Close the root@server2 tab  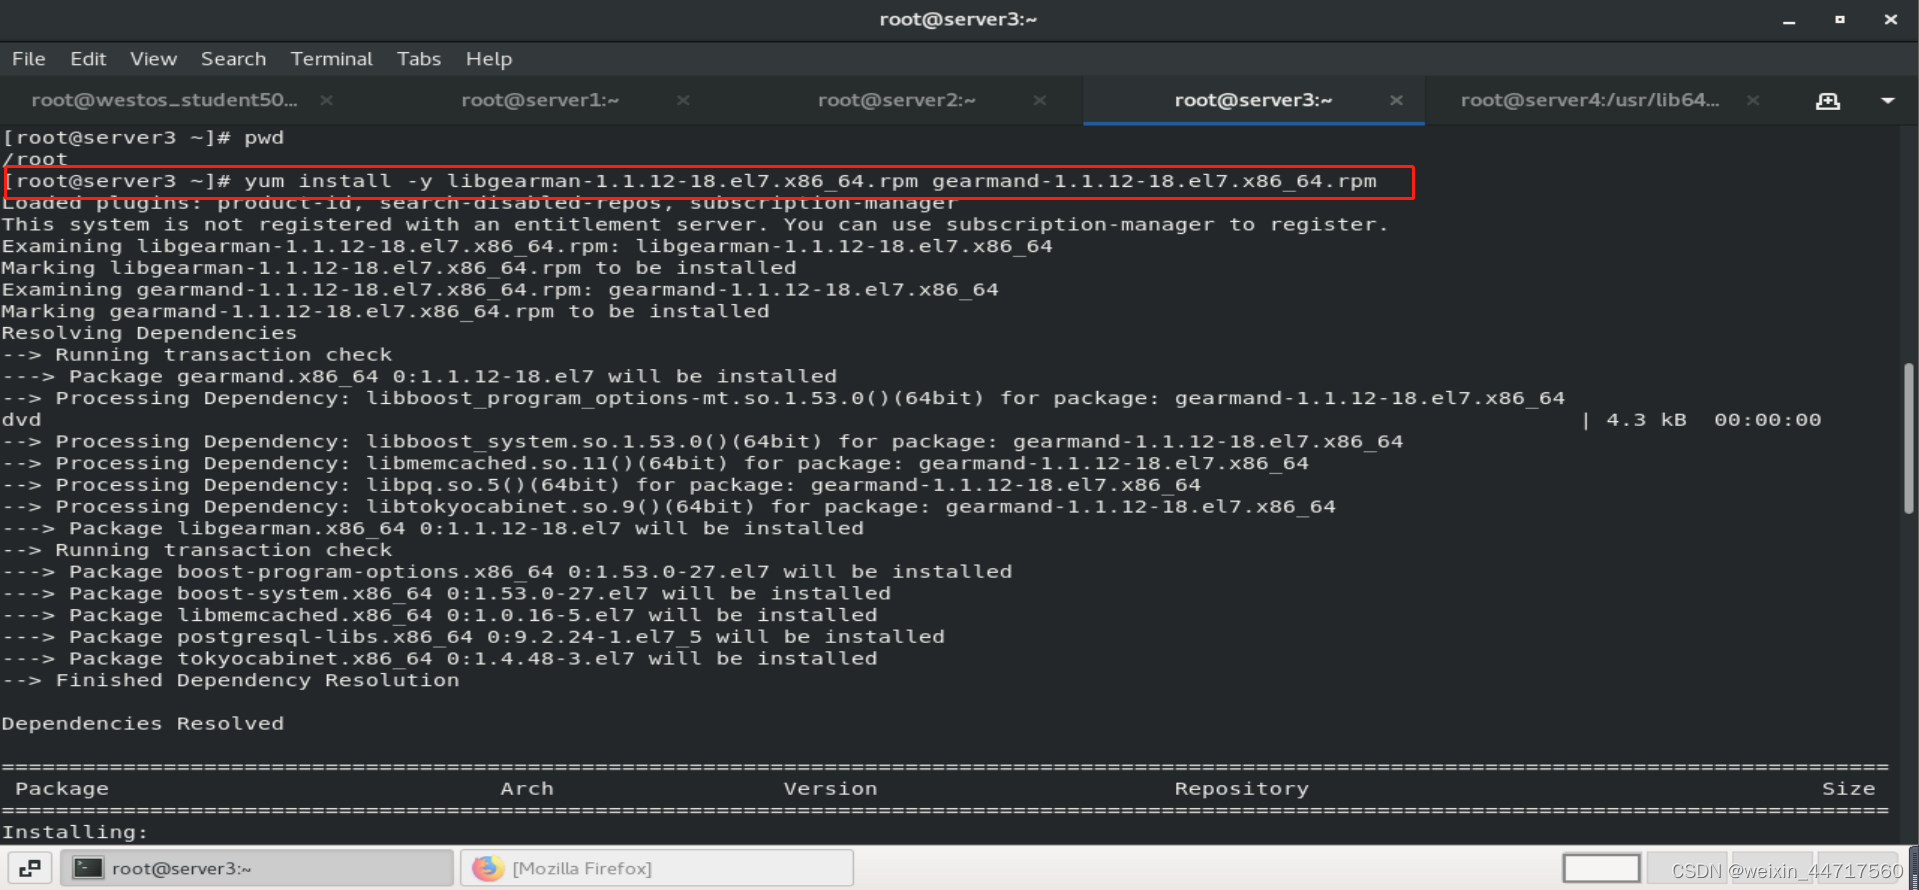pyautogui.click(x=1040, y=100)
